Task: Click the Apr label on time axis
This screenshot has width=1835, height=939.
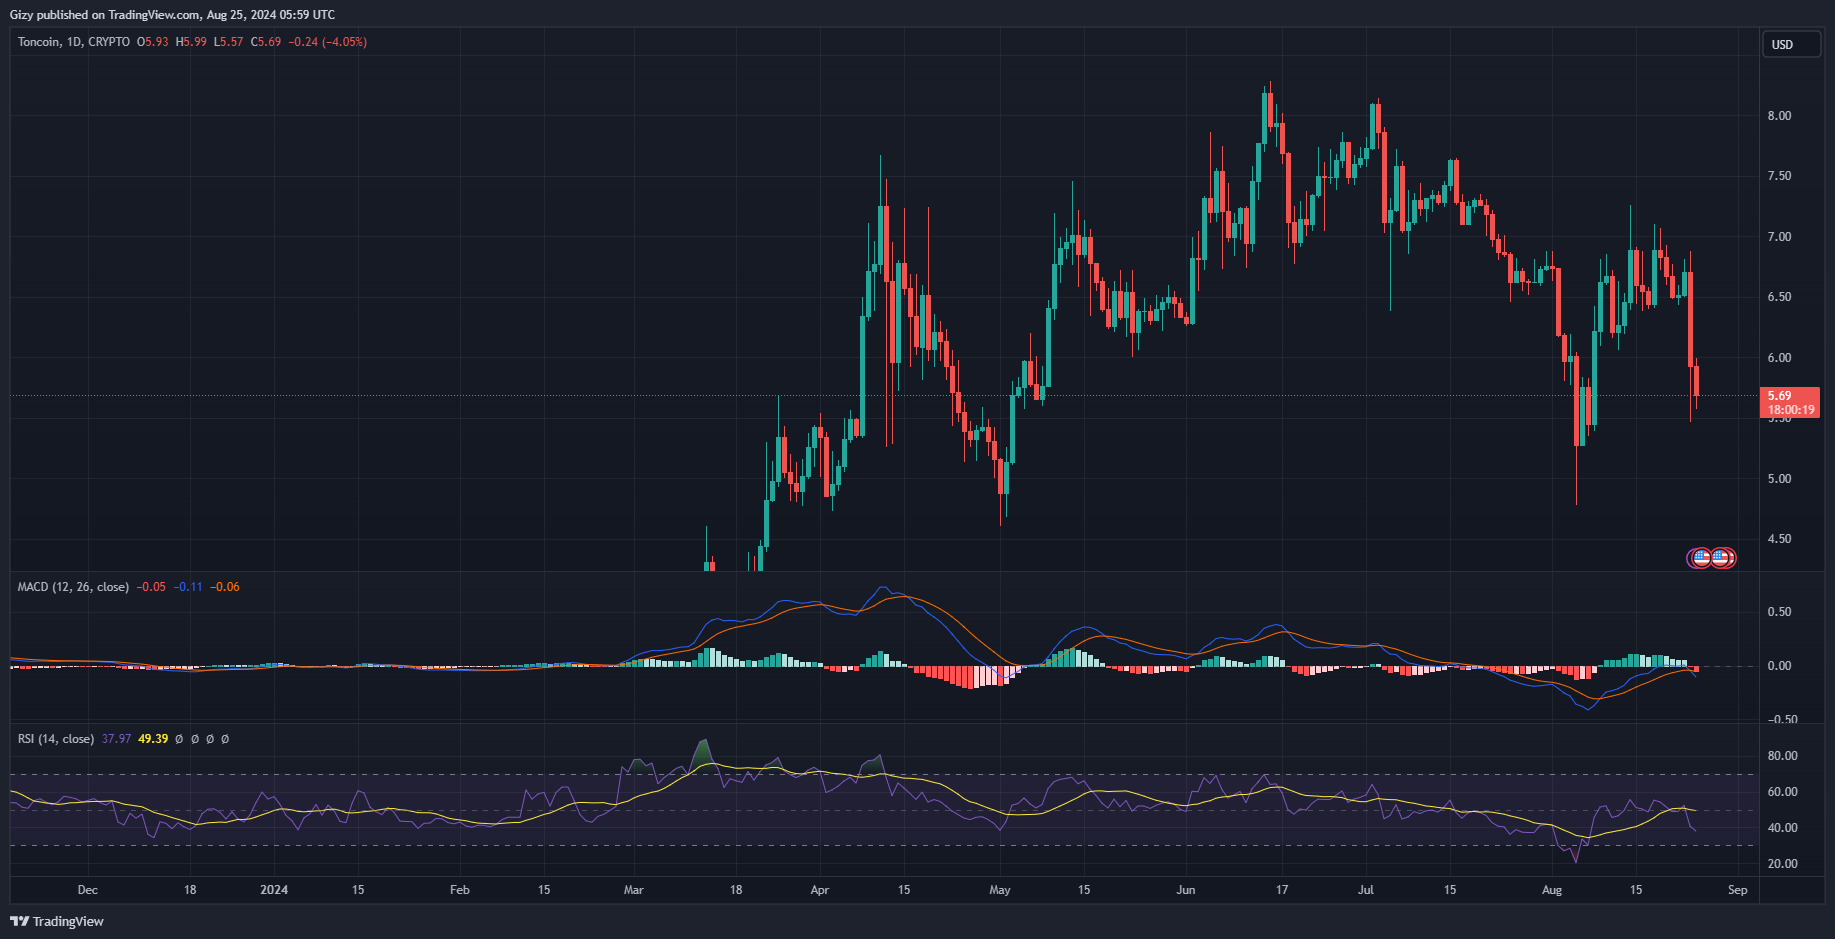Action: (820, 890)
